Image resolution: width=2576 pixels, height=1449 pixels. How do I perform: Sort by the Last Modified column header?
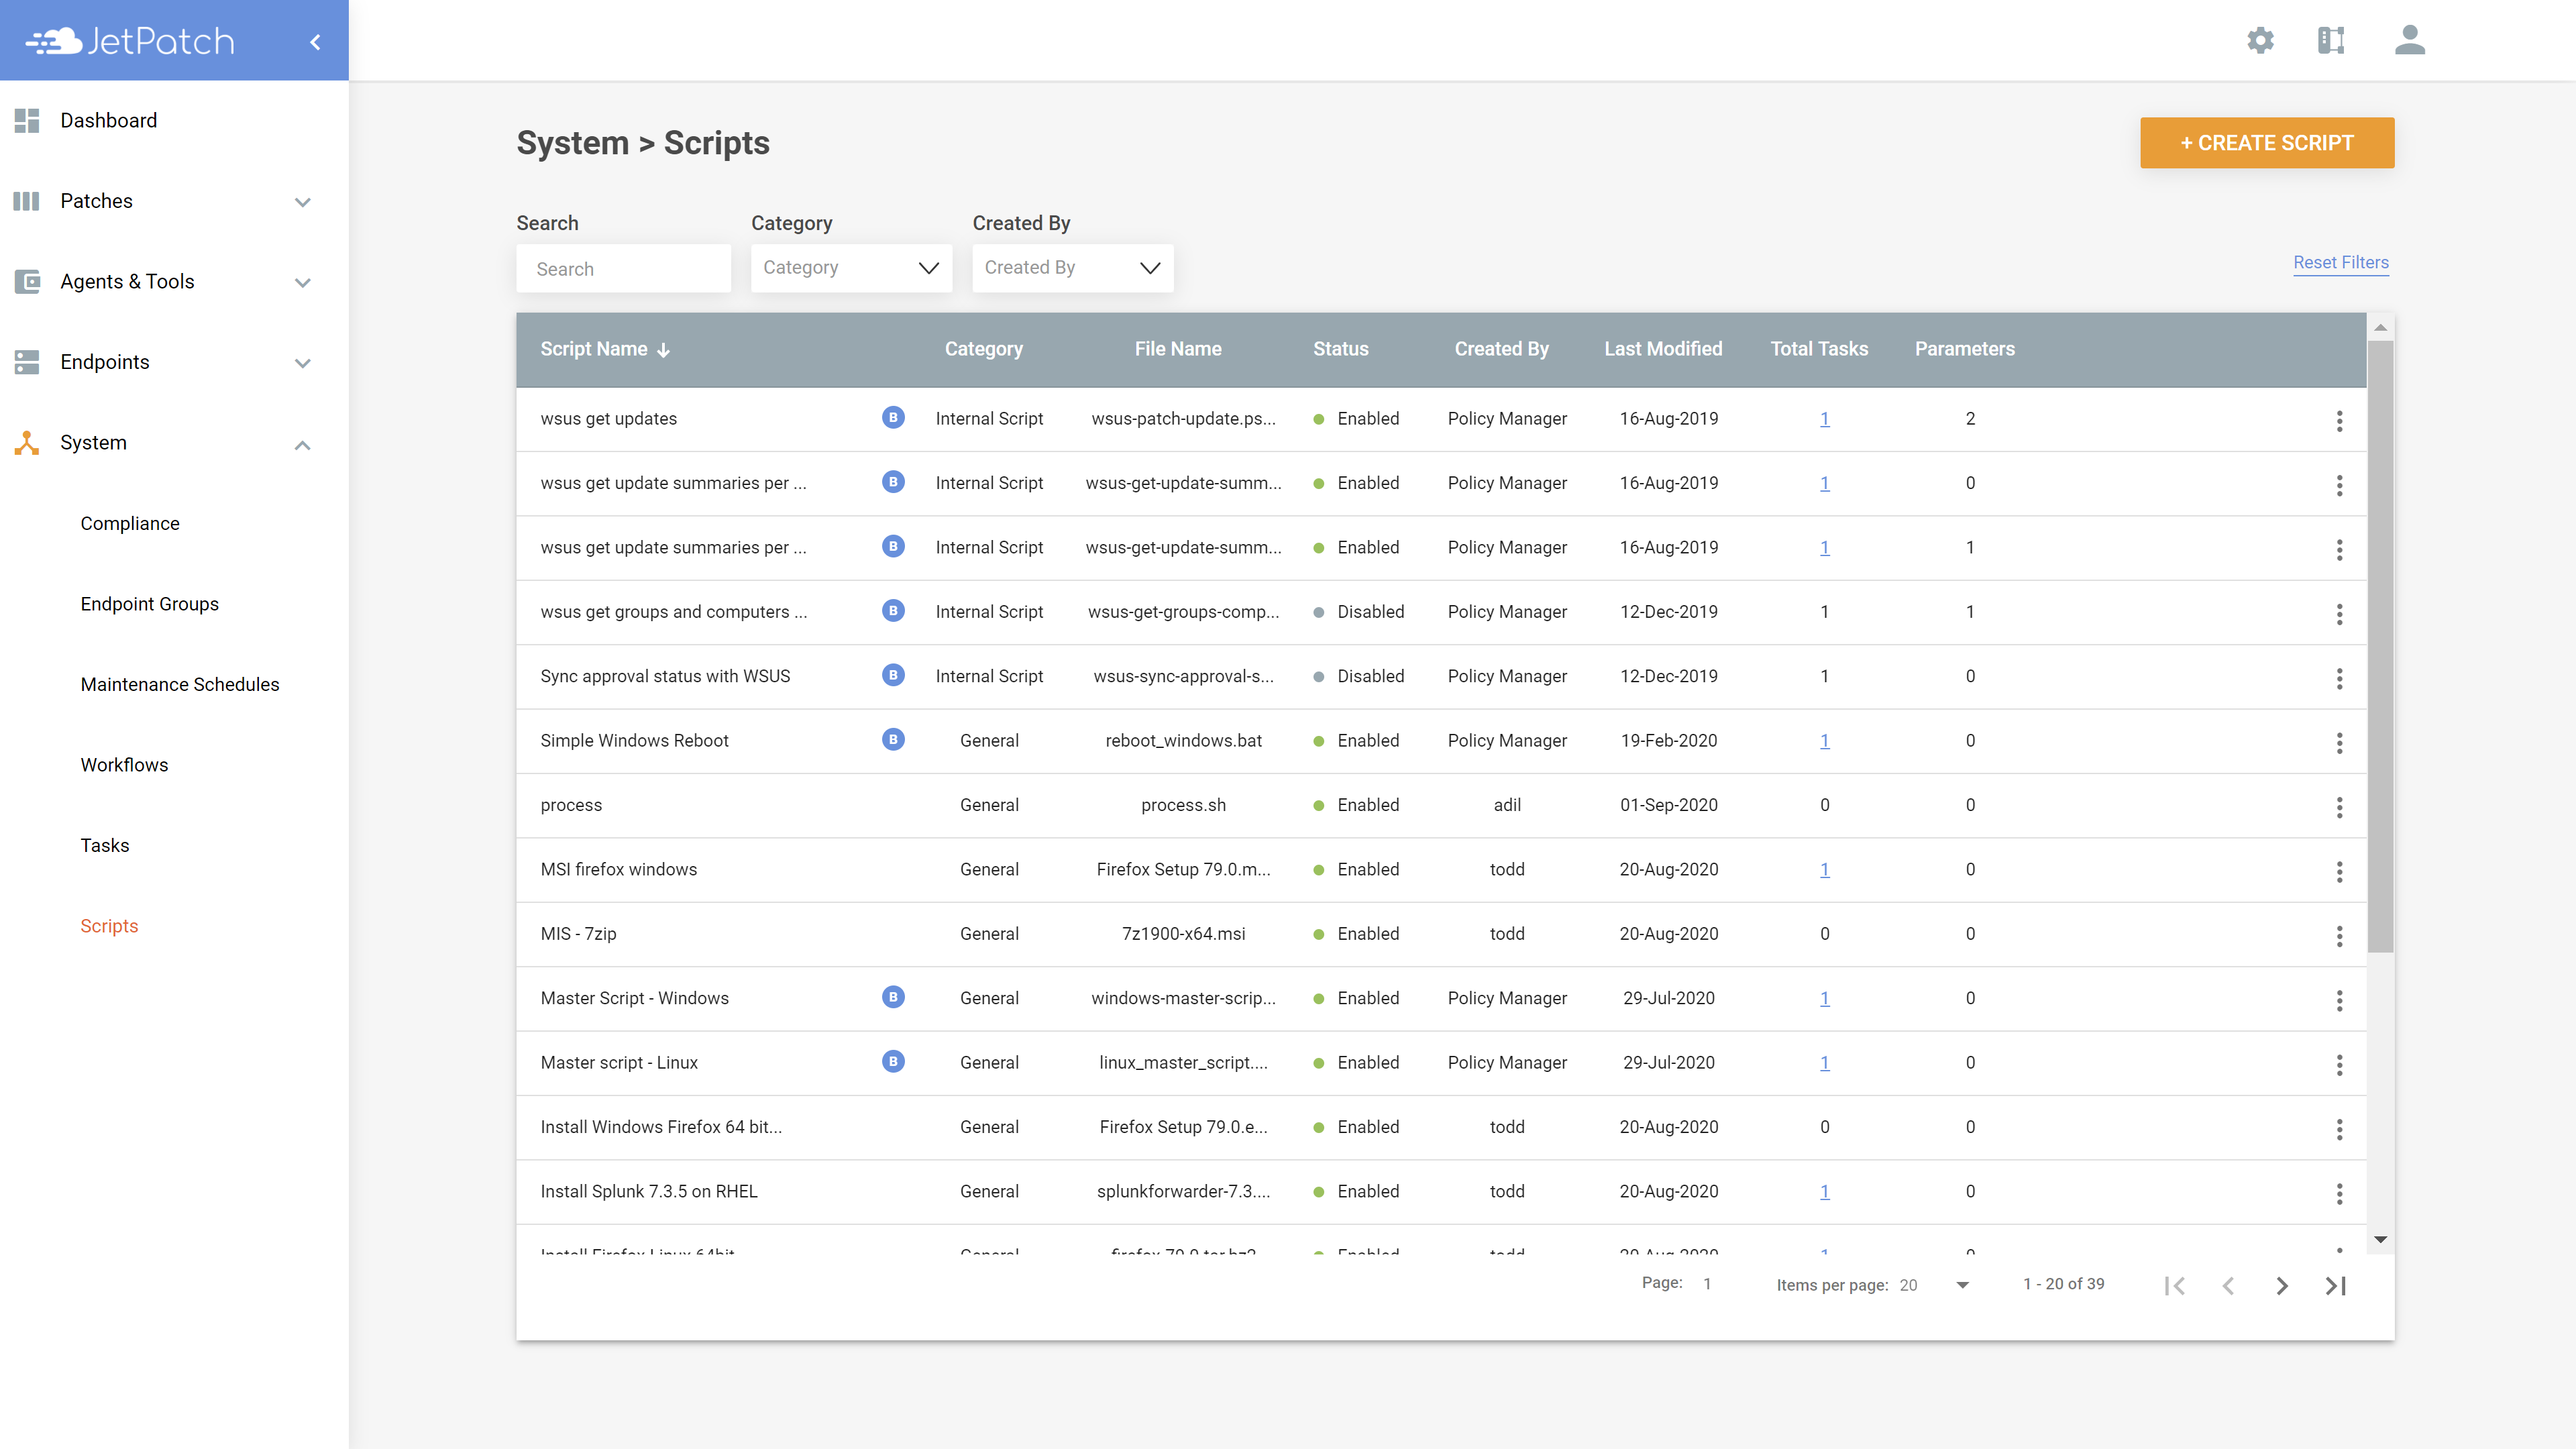(1663, 349)
